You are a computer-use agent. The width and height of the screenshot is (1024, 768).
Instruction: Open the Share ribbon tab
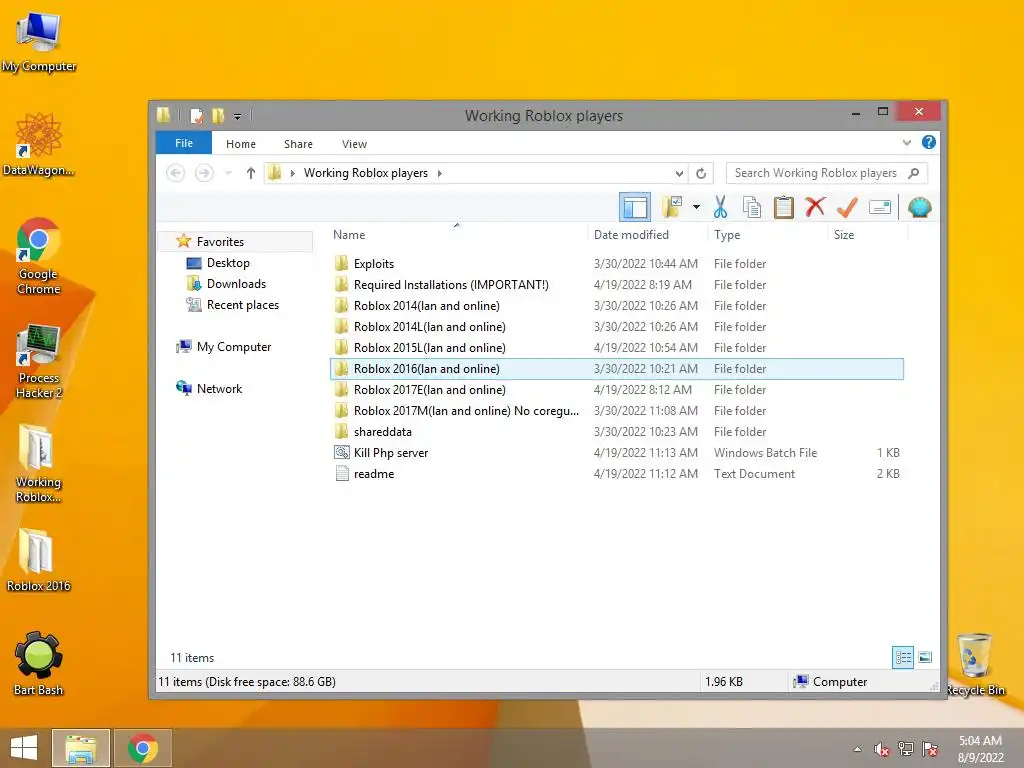[x=298, y=144]
